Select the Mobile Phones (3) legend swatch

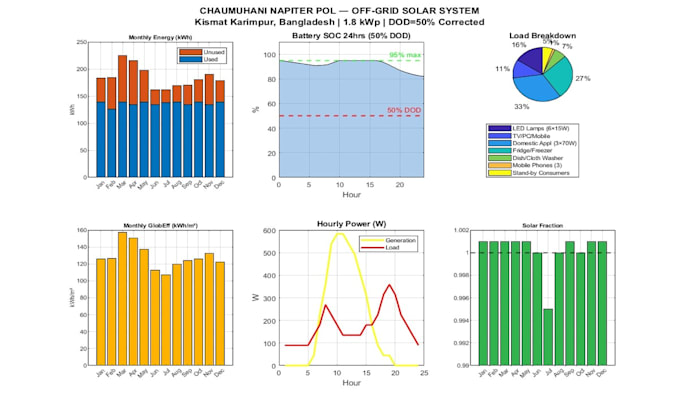tap(499, 165)
